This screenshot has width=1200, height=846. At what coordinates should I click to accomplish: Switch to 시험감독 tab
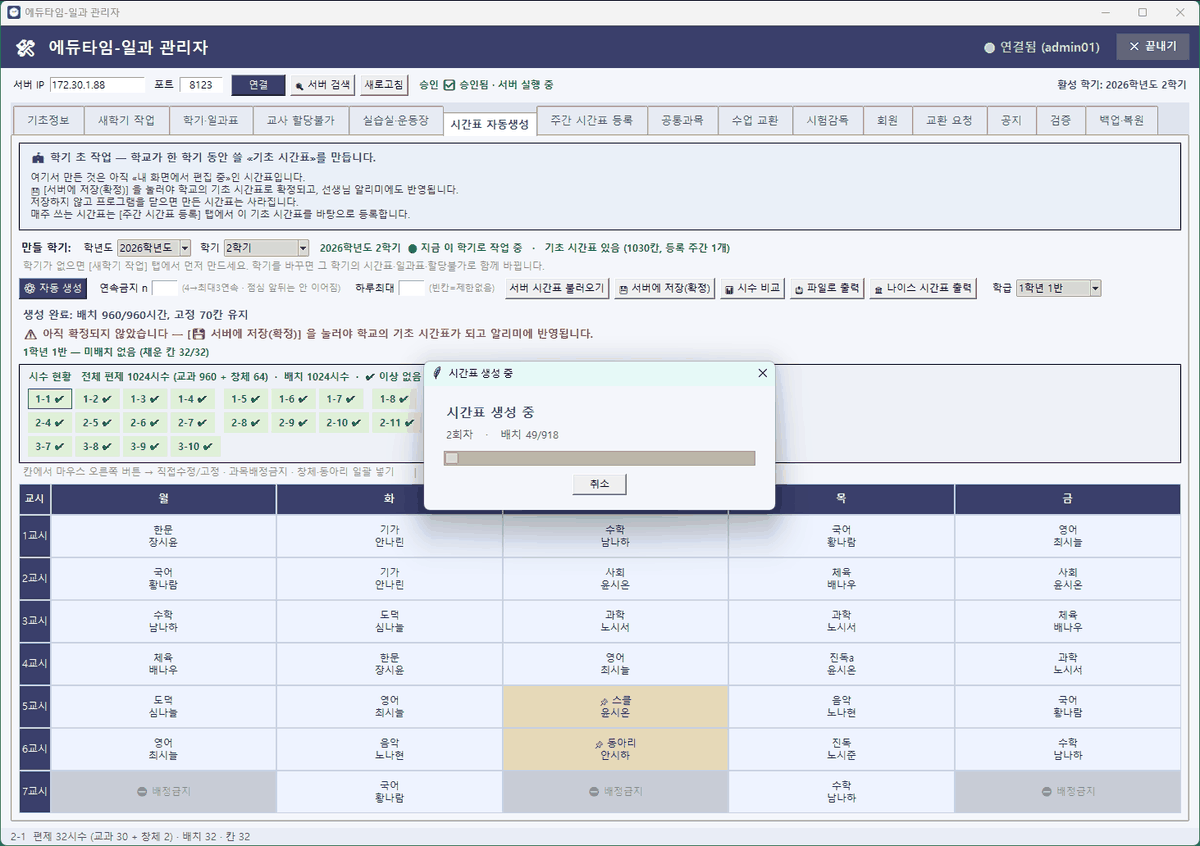pos(828,120)
